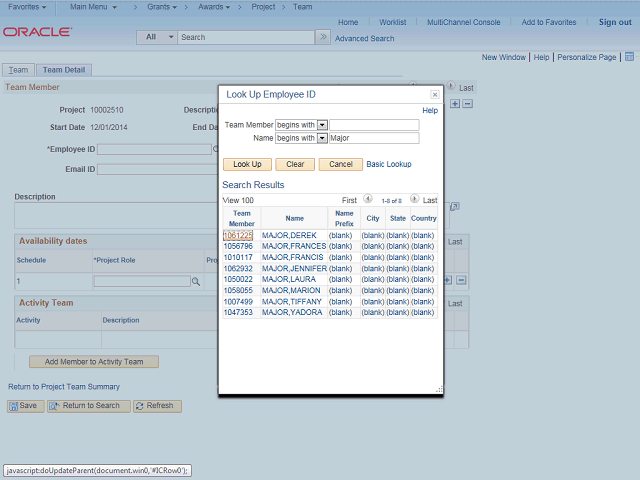Click the next results arrow in Search Results
640x480 pixels.
pos(415,200)
